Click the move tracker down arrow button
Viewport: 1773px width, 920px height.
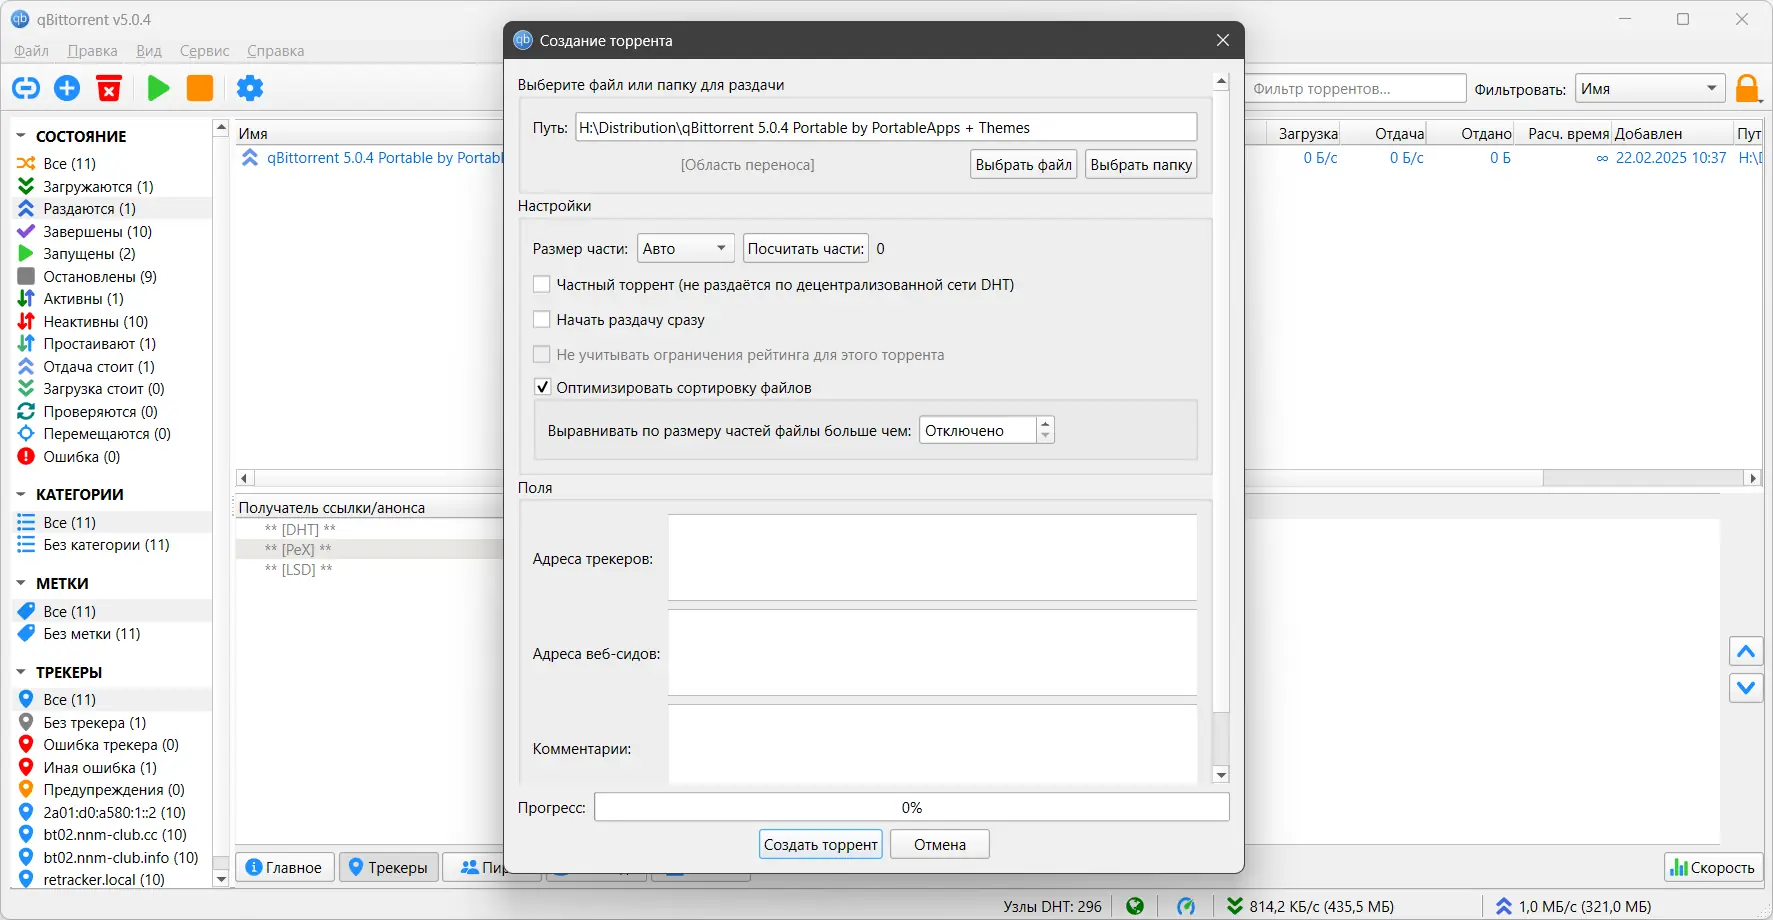[1746, 688]
